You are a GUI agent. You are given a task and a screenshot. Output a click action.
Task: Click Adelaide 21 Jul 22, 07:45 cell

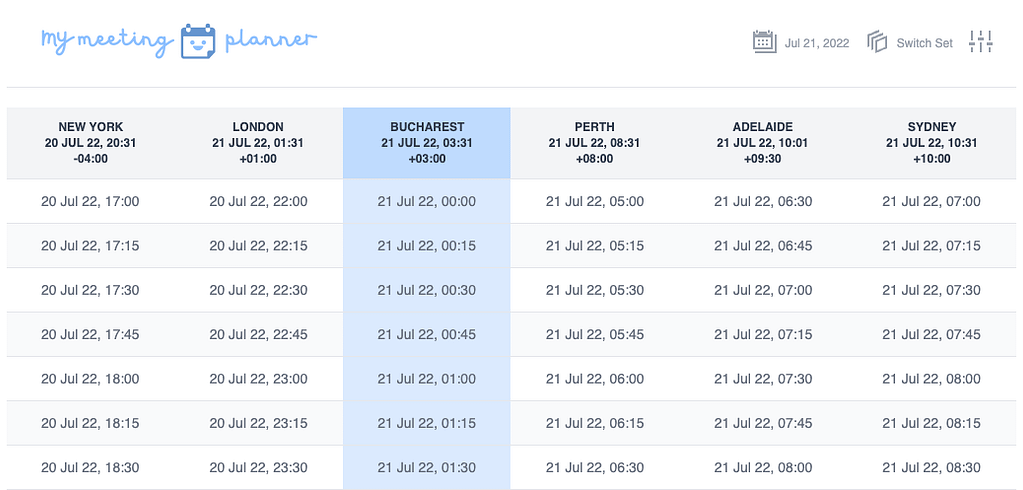click(x=763, y=423)
